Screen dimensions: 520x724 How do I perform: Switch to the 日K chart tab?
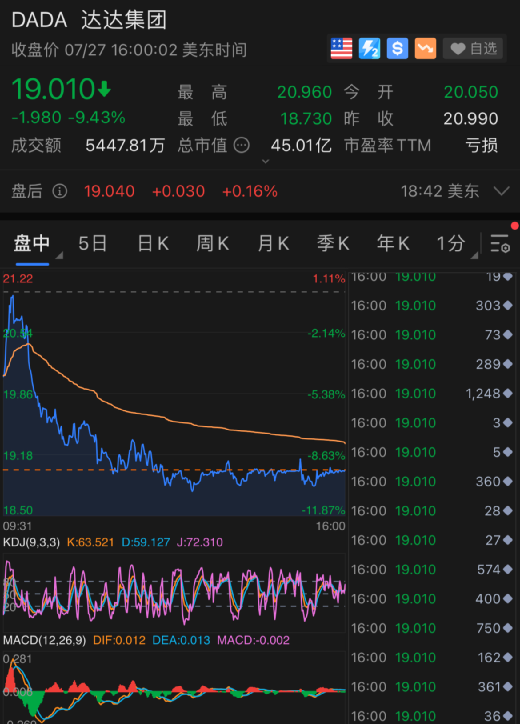point(153,243)
